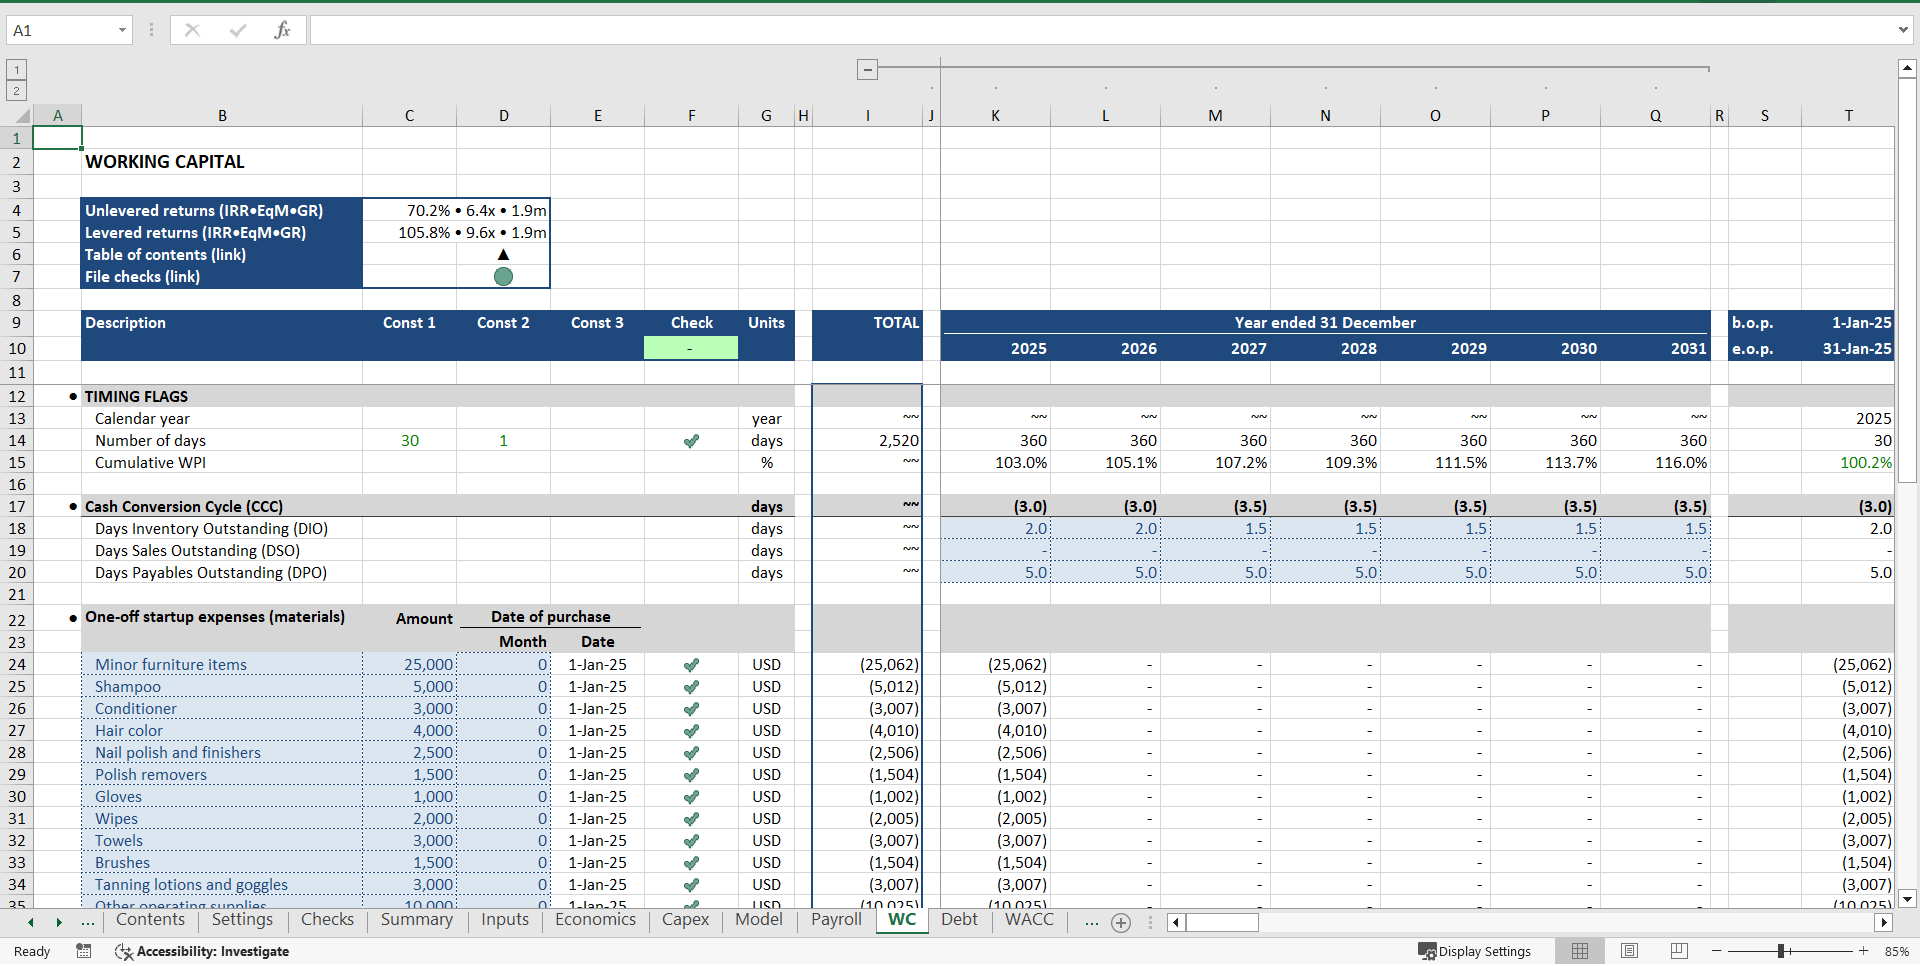Expand the formula bar with chevron
This screenshot has width=1920, height=966.
click(x=1902, y=30)
